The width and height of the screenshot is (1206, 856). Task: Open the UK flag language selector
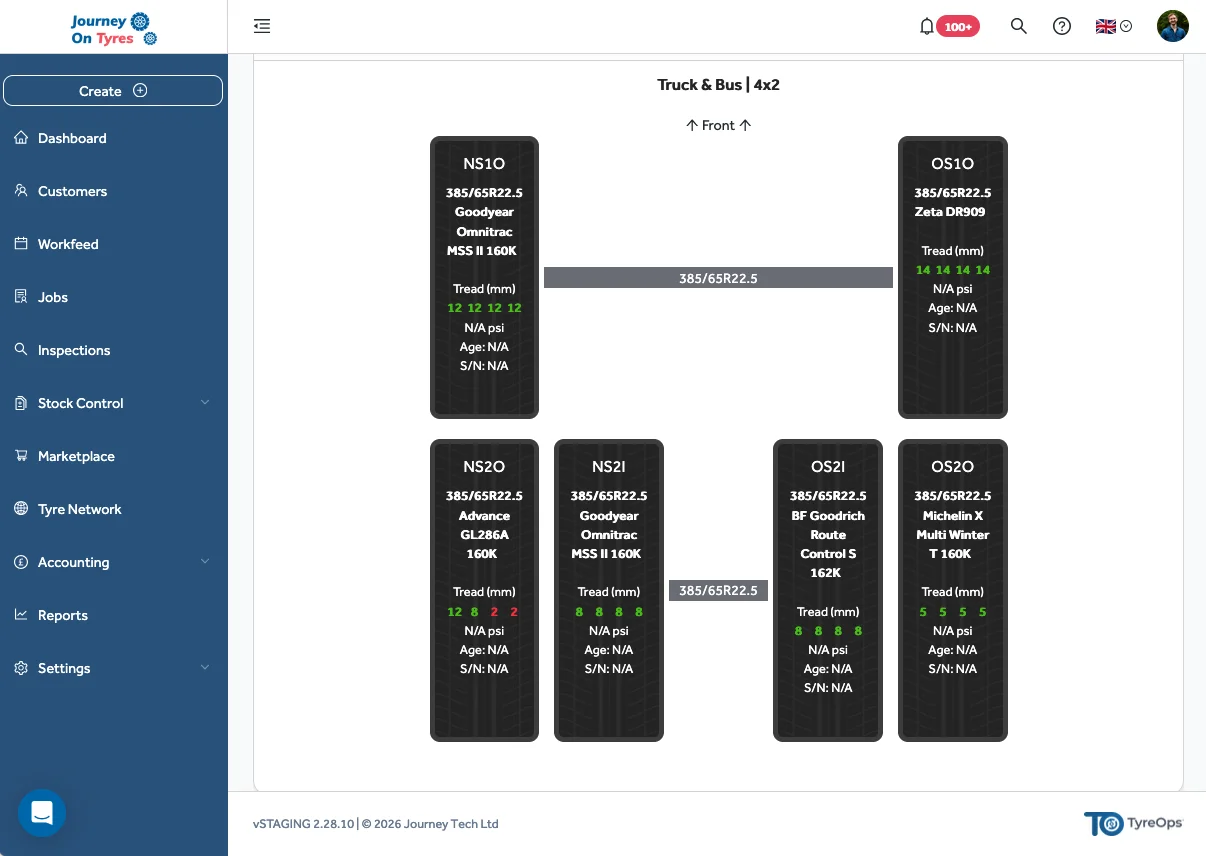point(1113,26)
